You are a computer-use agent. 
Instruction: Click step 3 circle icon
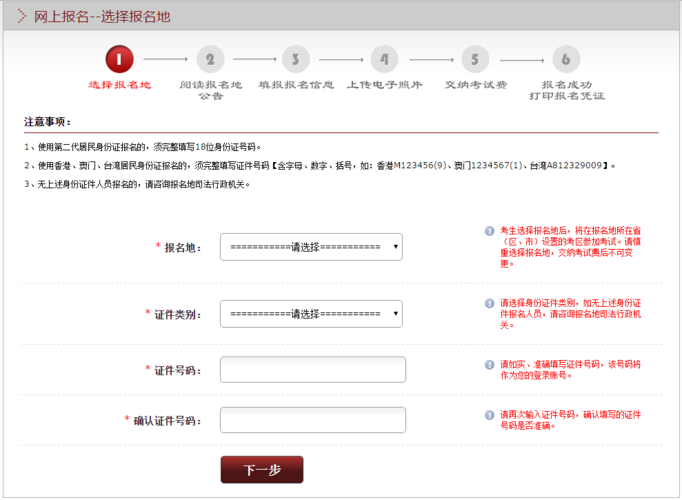pos(296,59)
